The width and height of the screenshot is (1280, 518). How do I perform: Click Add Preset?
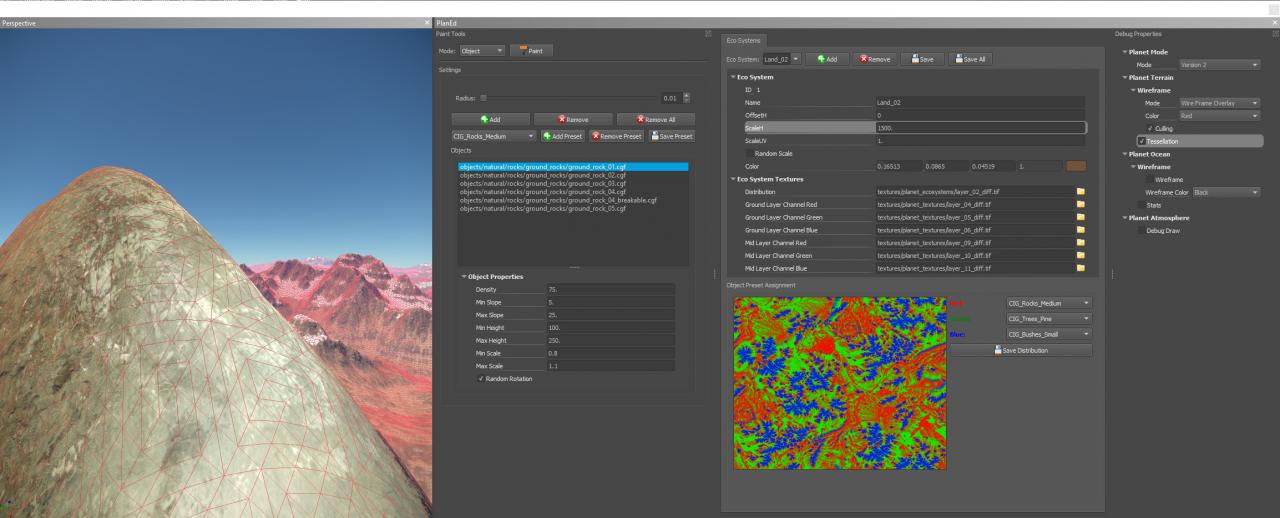point(562,136)
